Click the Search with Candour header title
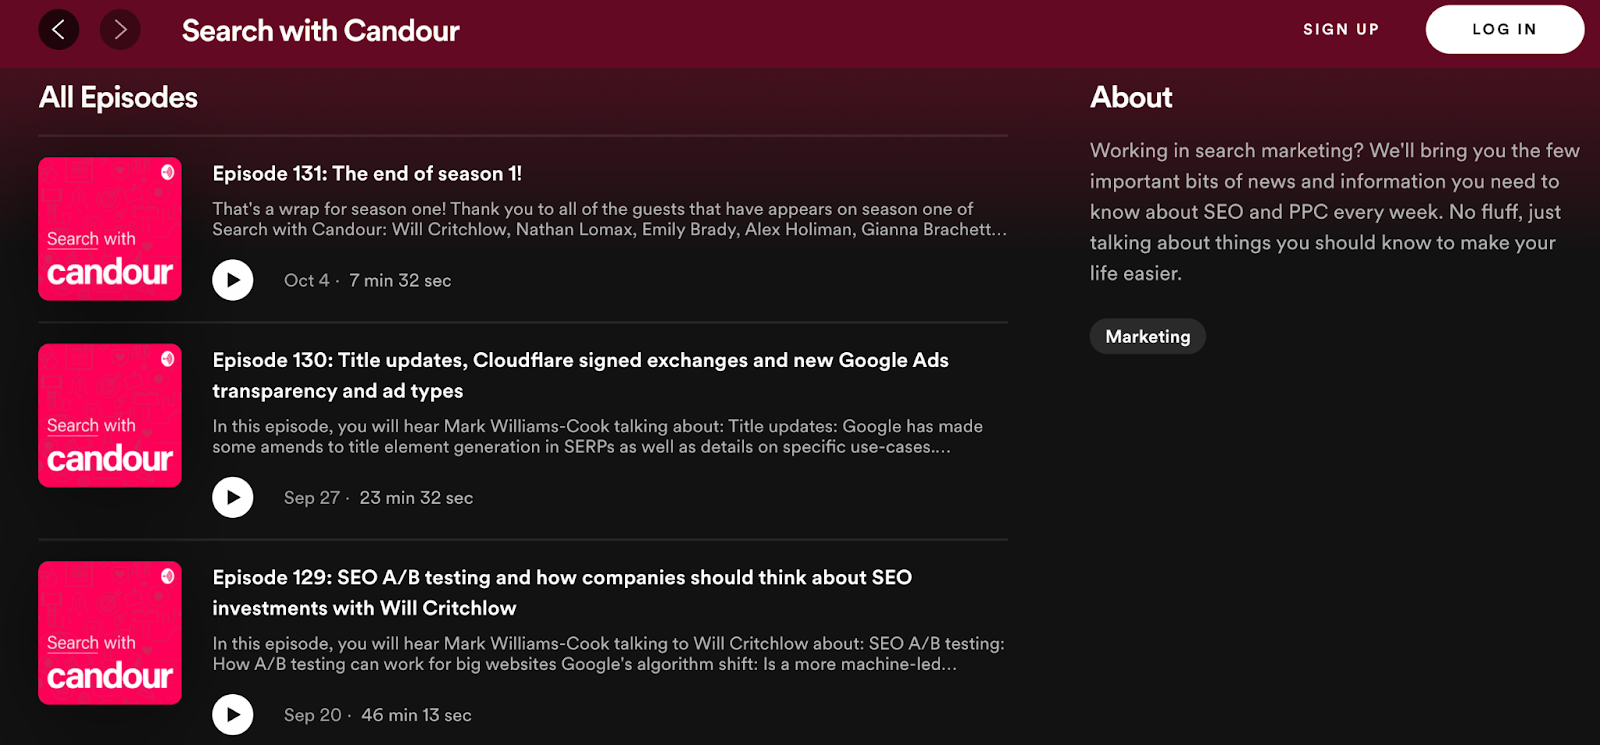 (x=320, y=31)
